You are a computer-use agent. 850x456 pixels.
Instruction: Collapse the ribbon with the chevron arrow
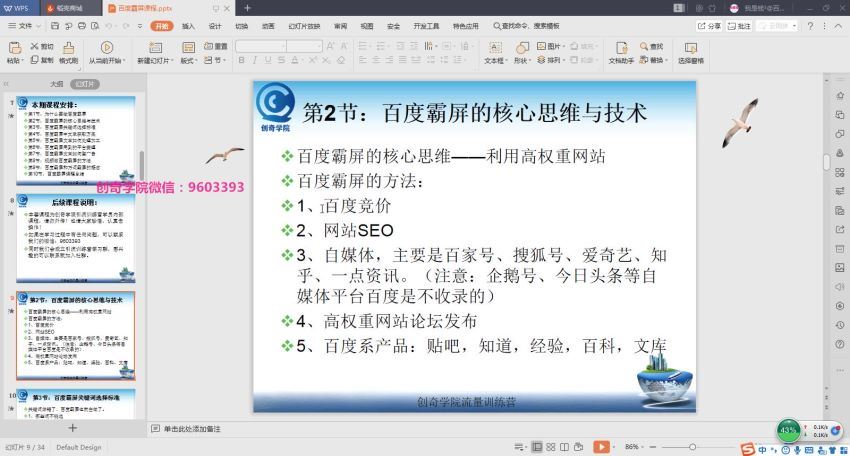(x=839, y=25)
